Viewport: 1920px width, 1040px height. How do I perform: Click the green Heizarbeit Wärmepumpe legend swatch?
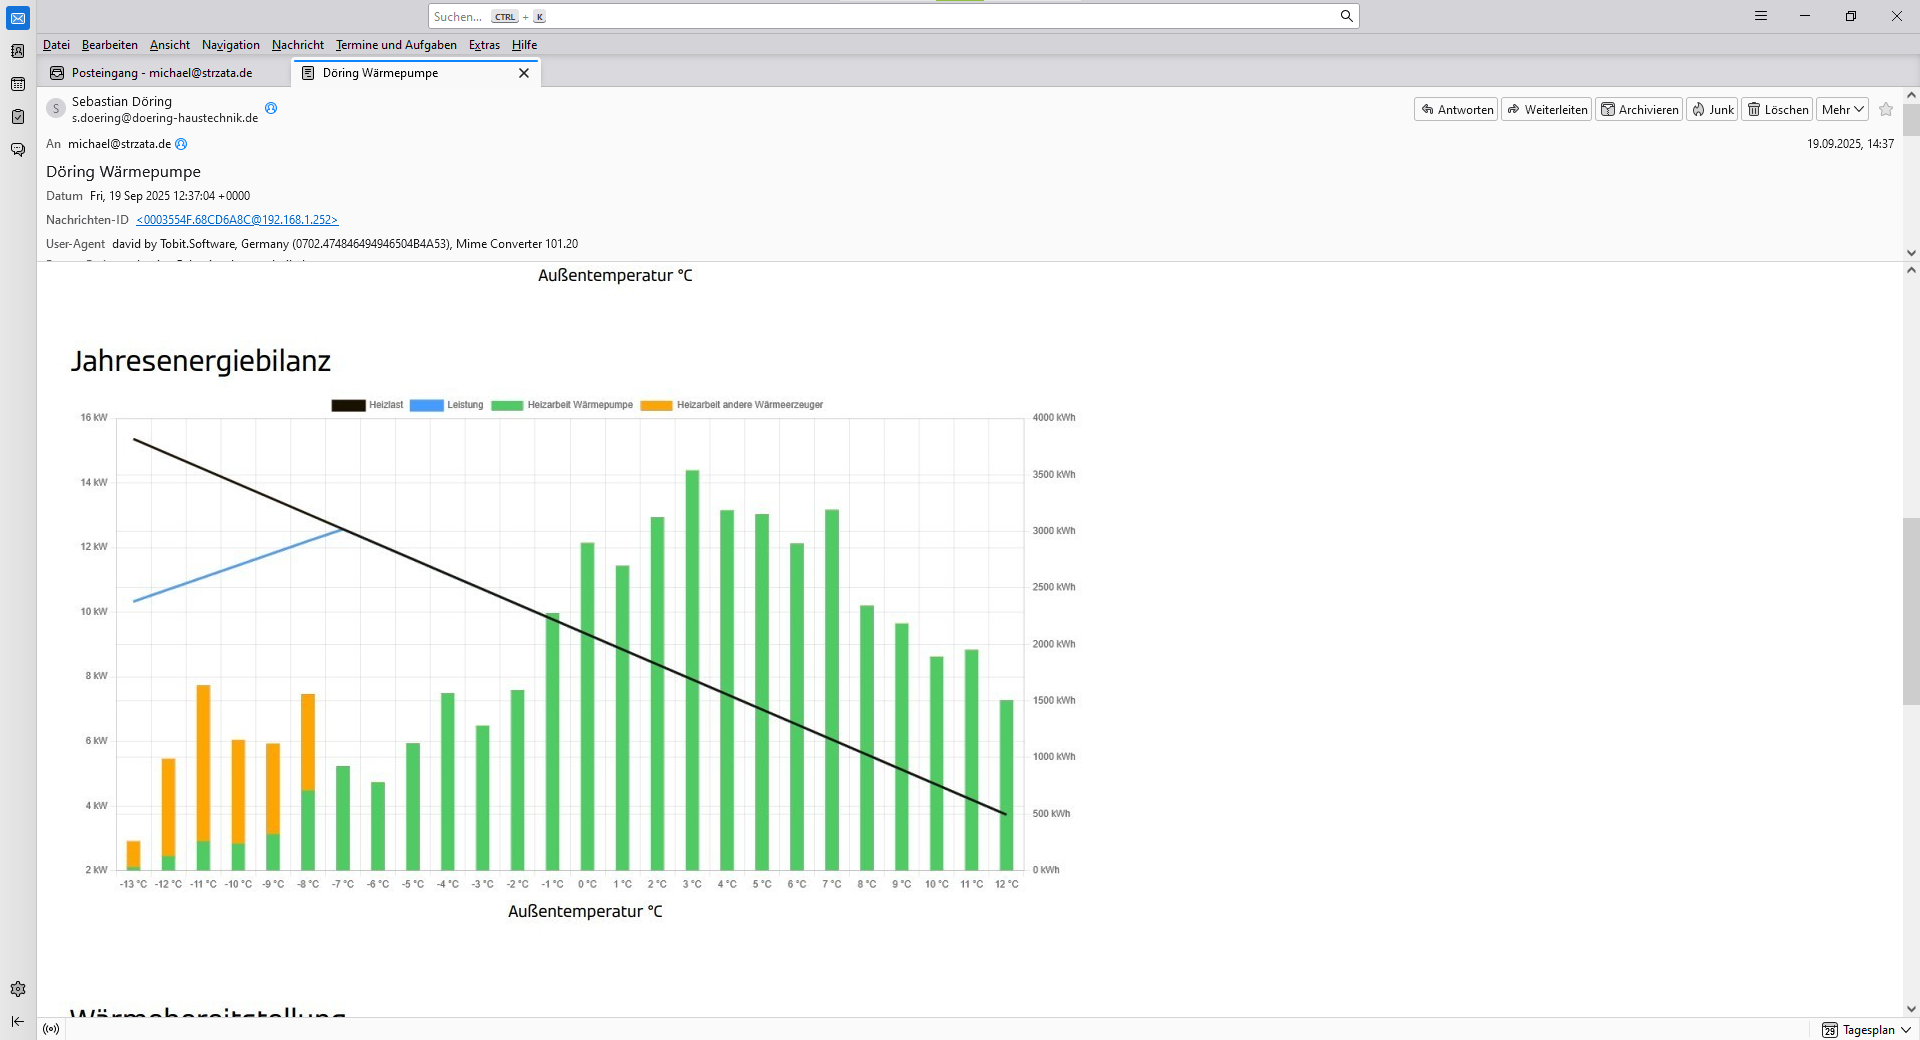tap(507, 405)
